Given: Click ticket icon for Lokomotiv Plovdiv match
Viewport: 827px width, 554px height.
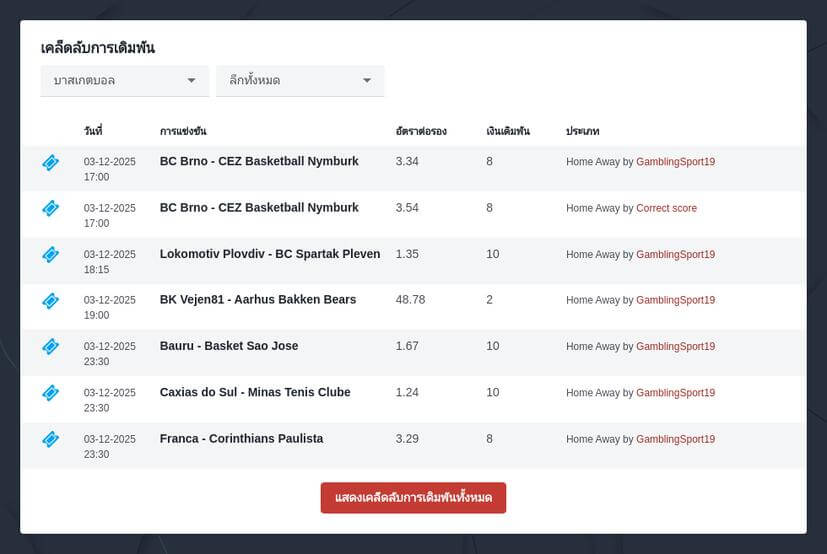Looking at the screenshot, I should [51, 255].
